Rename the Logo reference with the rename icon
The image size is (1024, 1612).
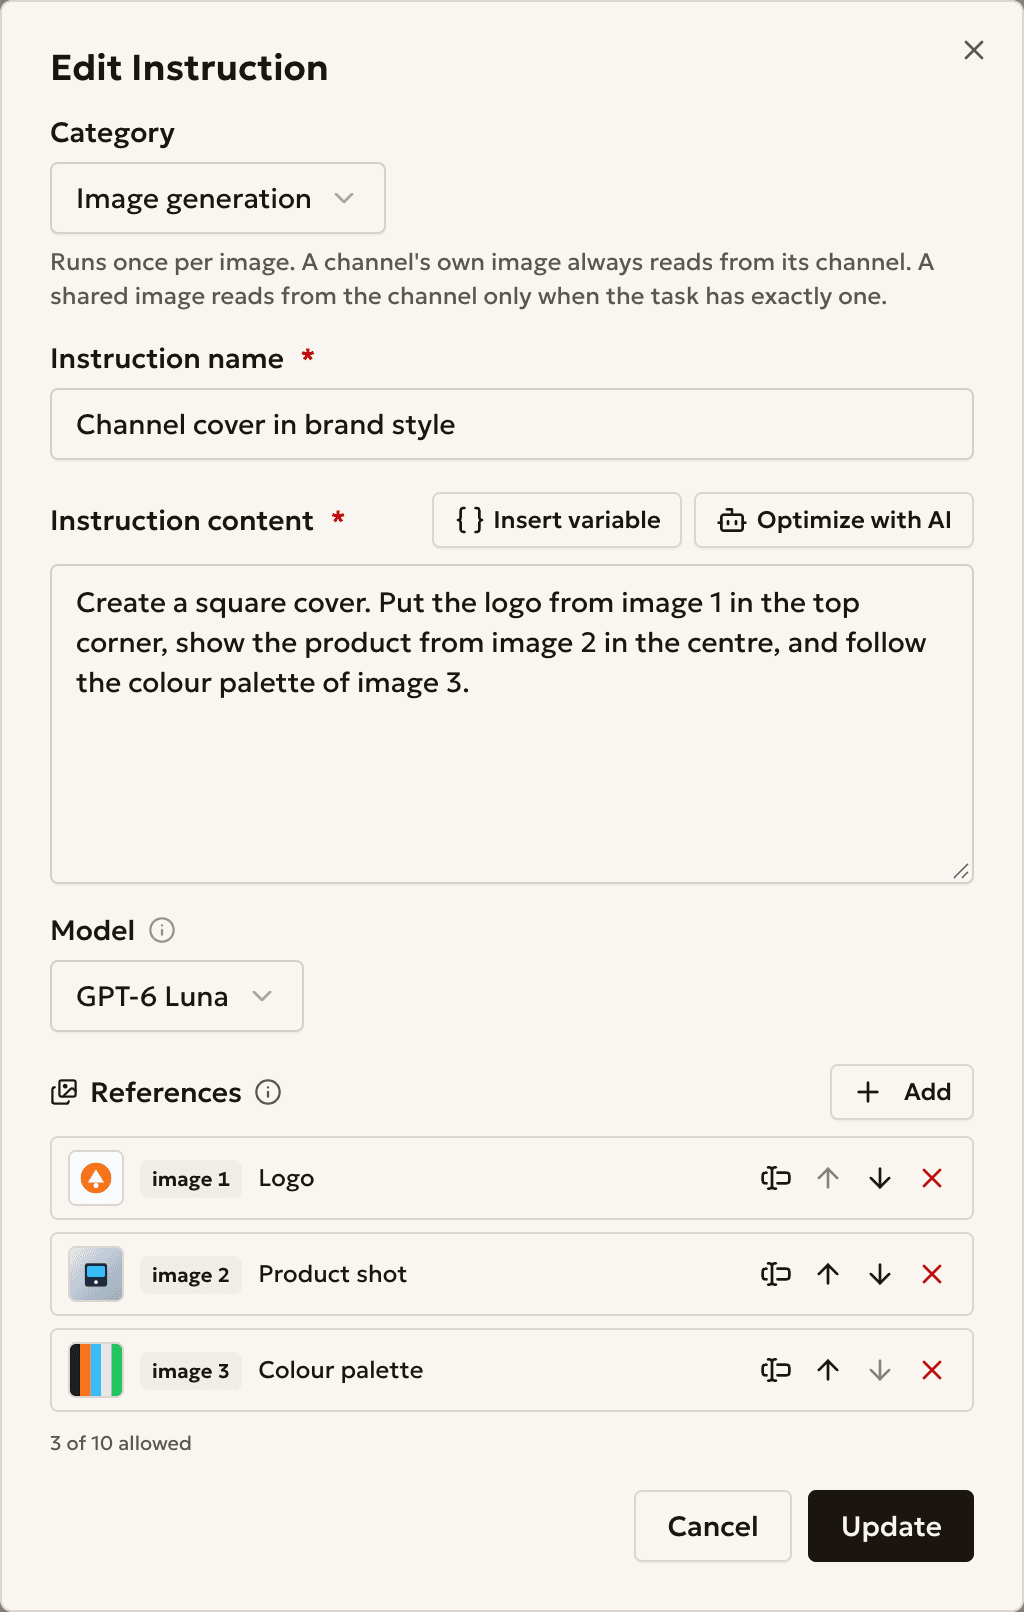(x=776, y=1178)
